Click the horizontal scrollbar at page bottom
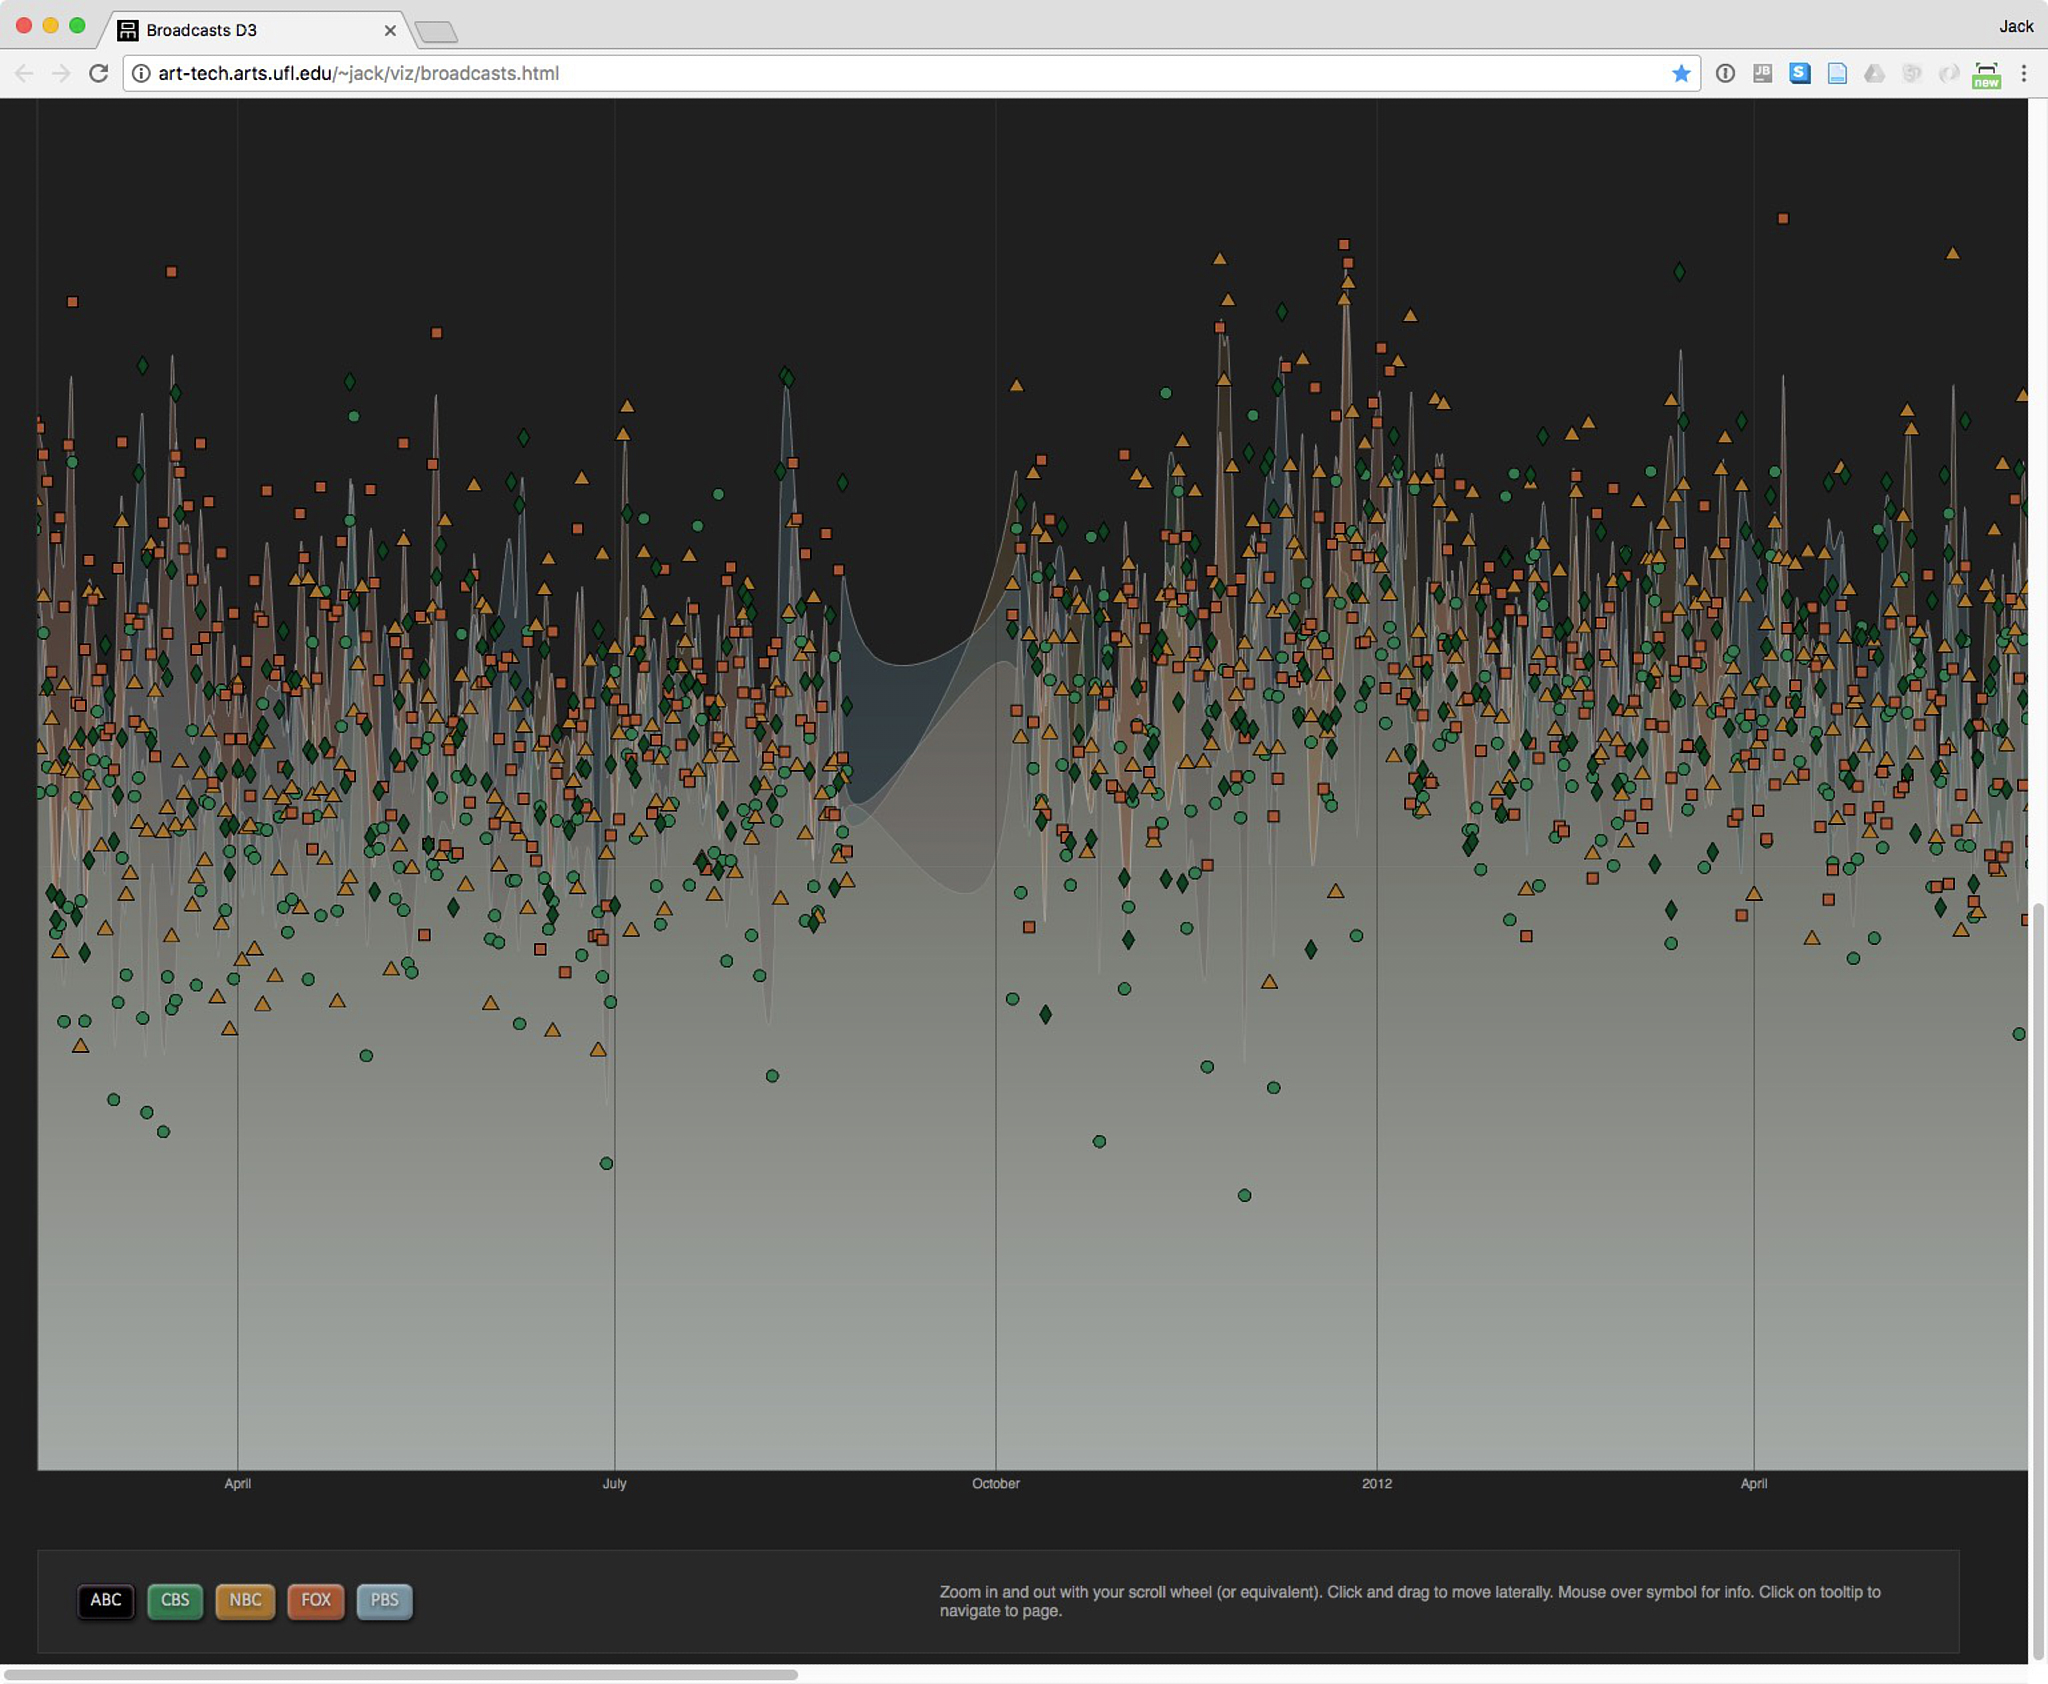The image size is (2048, 1684). point(400,1674)
